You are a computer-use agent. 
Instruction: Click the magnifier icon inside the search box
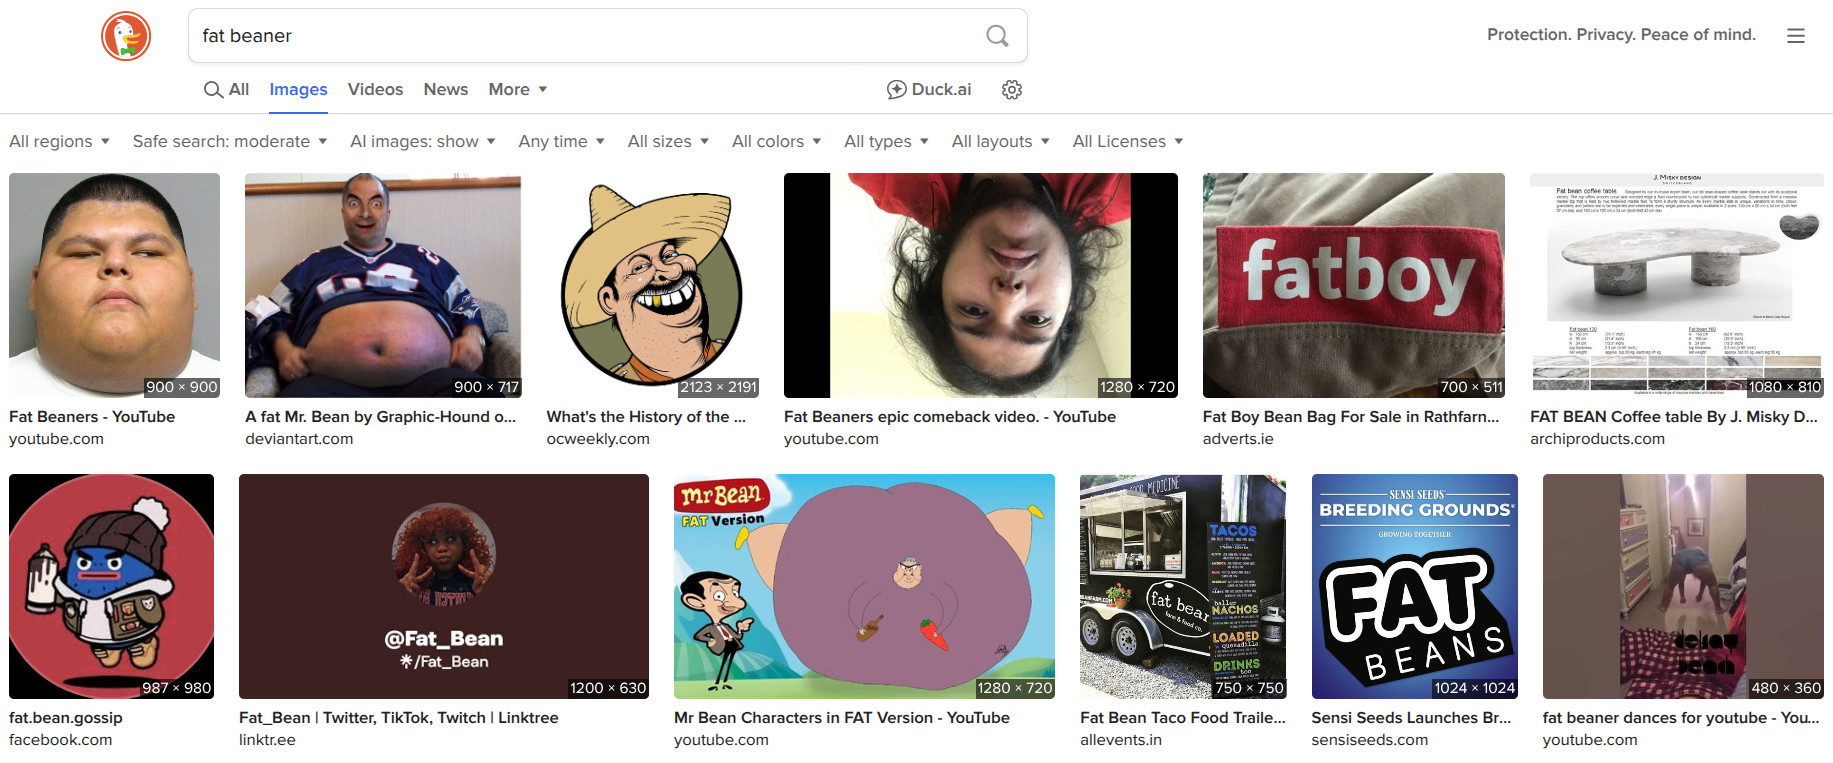pos(997,36)
